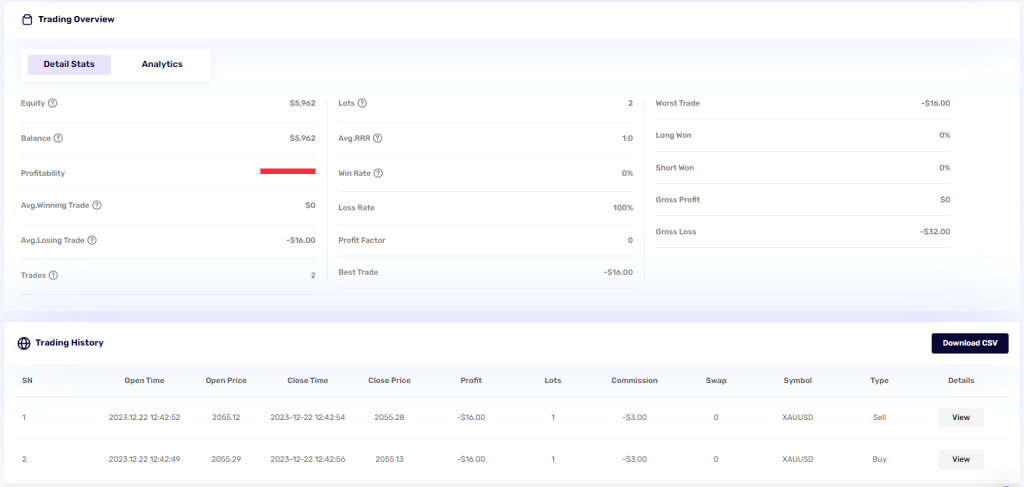
Task: Click open price 2055.12
Action: click(226, 418)
